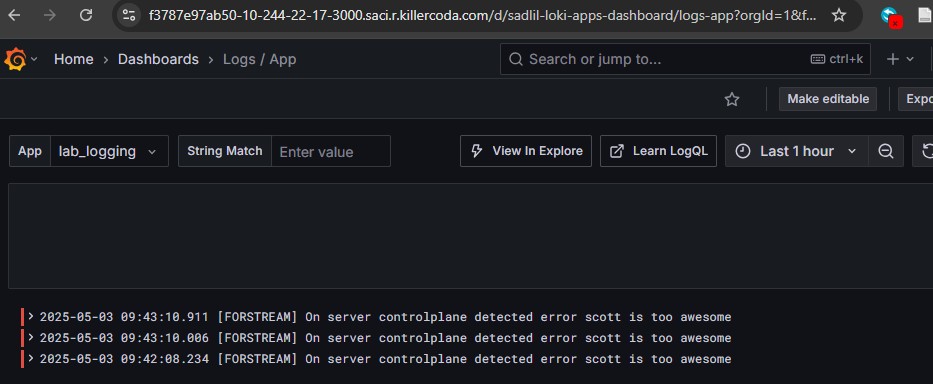Click the ctrl+k keyboard shortcut hint

(837, 59)
